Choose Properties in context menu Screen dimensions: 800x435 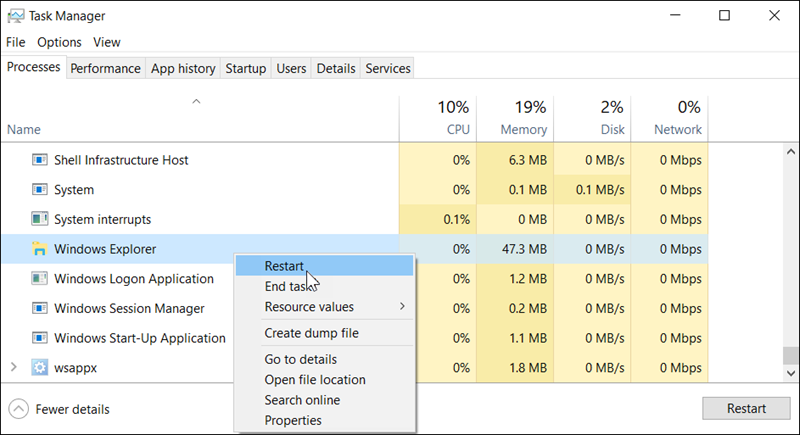tap(324, 420)
